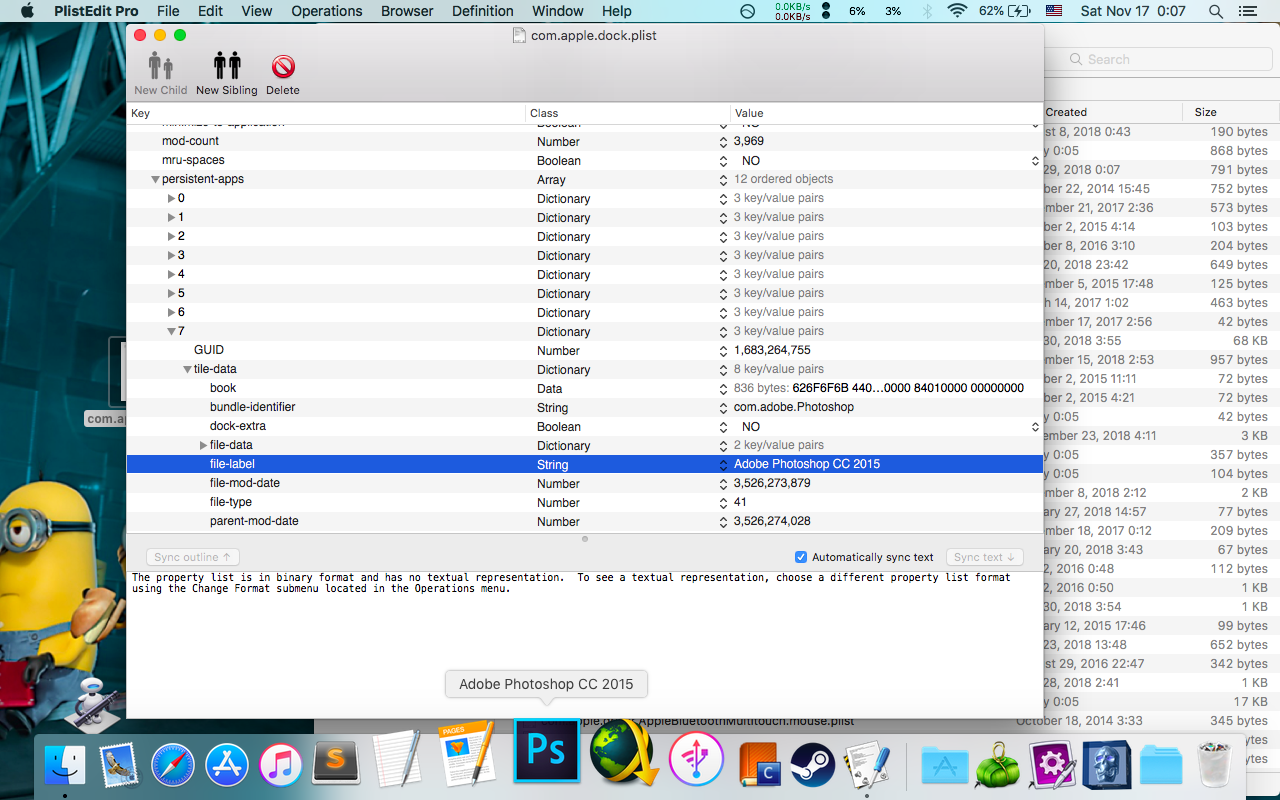Open the Operations menu
This screenshot has height=800, width=1280.
(326, 11)
